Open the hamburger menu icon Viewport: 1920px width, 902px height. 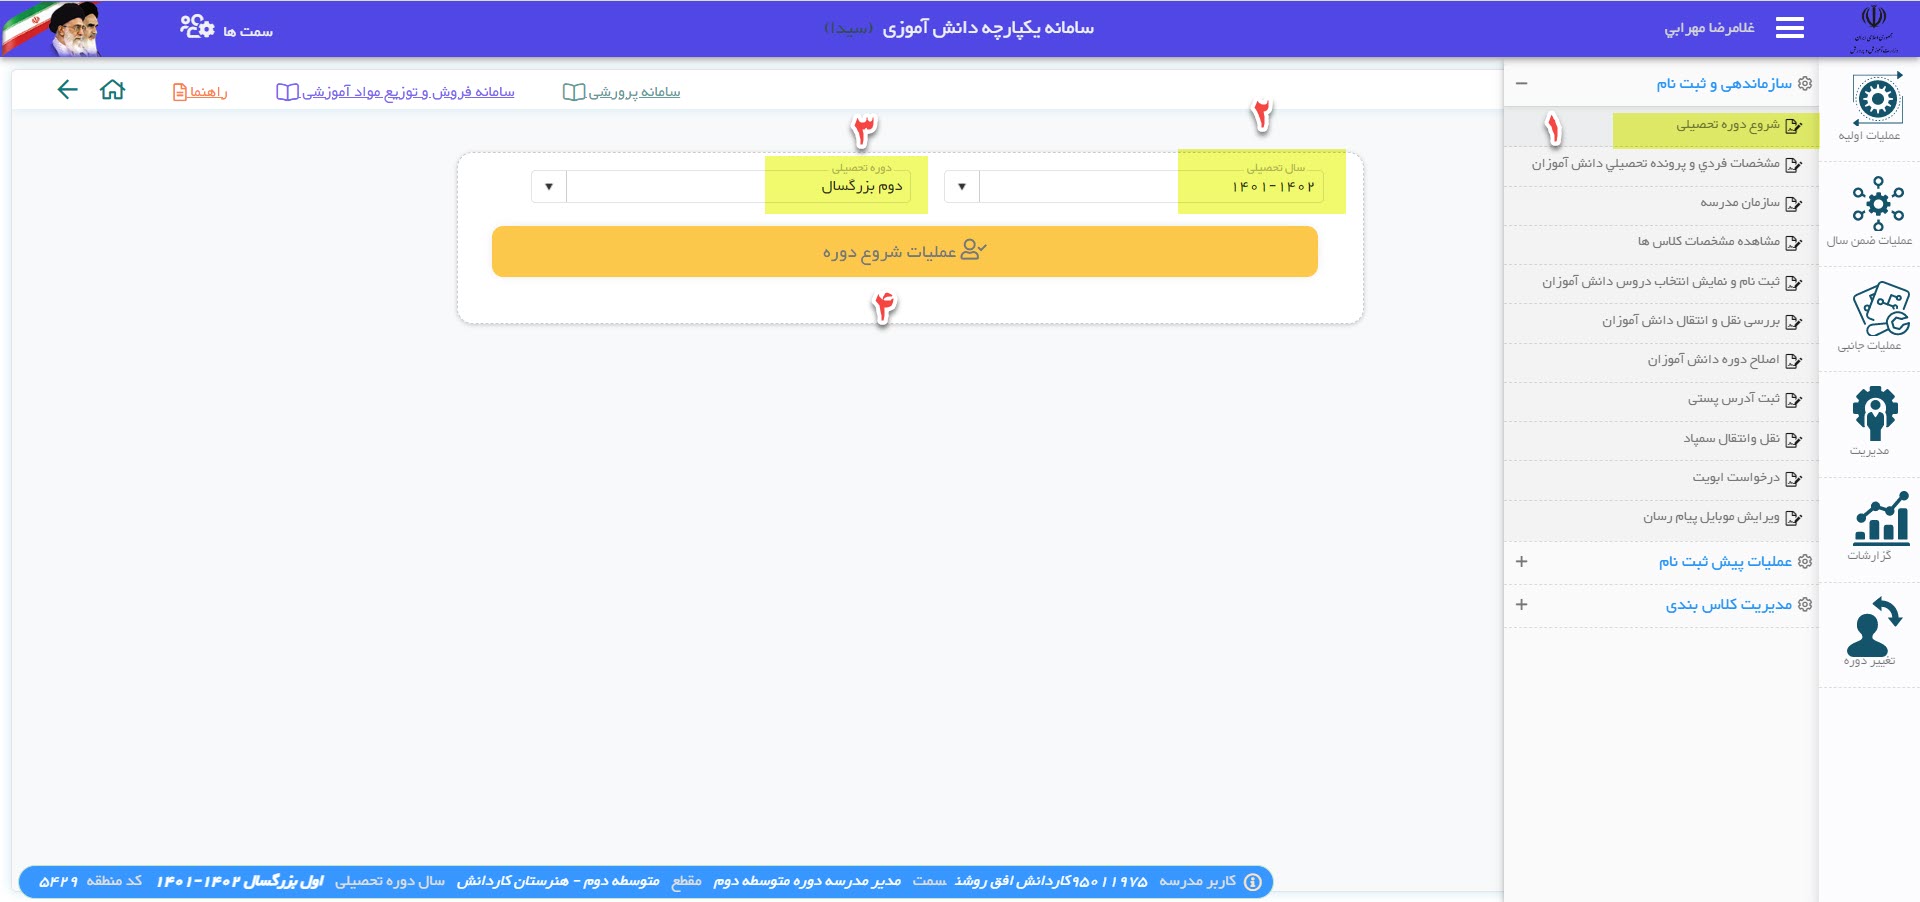tap(1789, 28)
